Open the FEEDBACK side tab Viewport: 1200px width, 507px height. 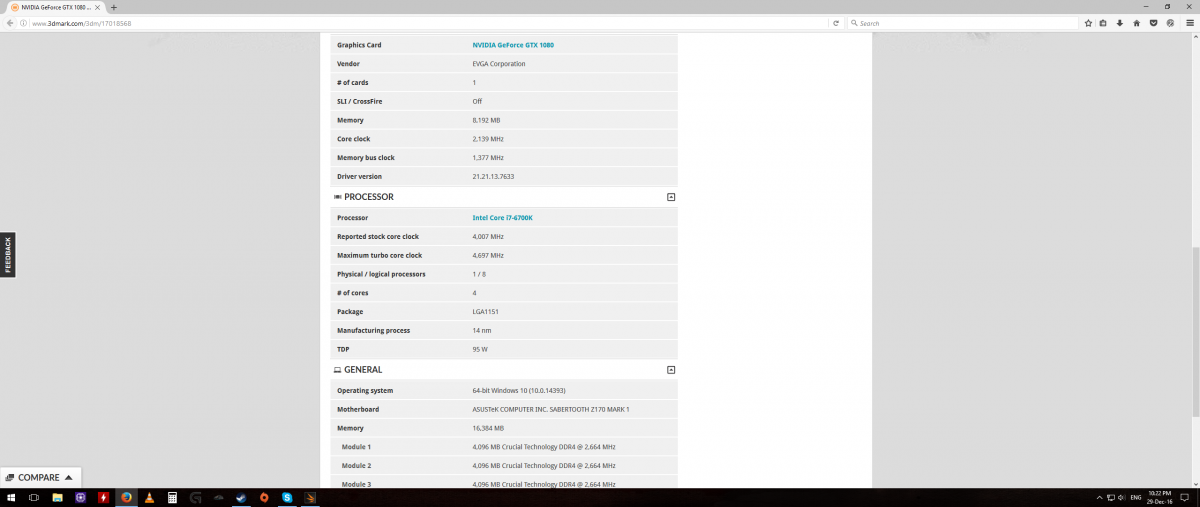click(x=7, y=255)
